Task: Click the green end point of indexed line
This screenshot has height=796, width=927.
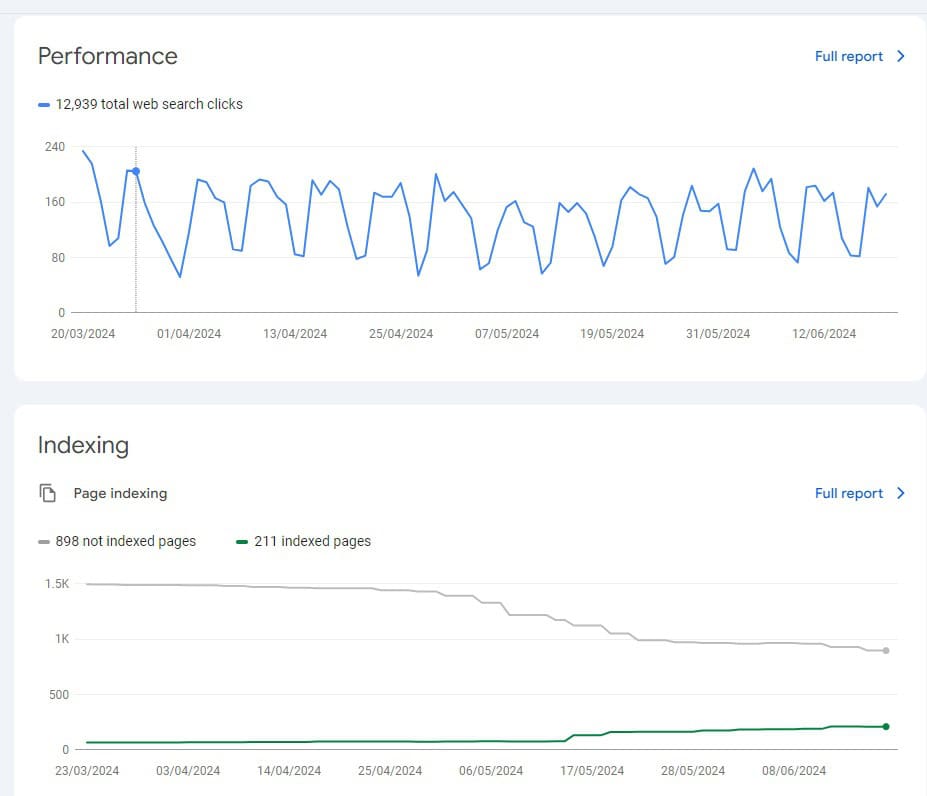Action: (886, 726)
